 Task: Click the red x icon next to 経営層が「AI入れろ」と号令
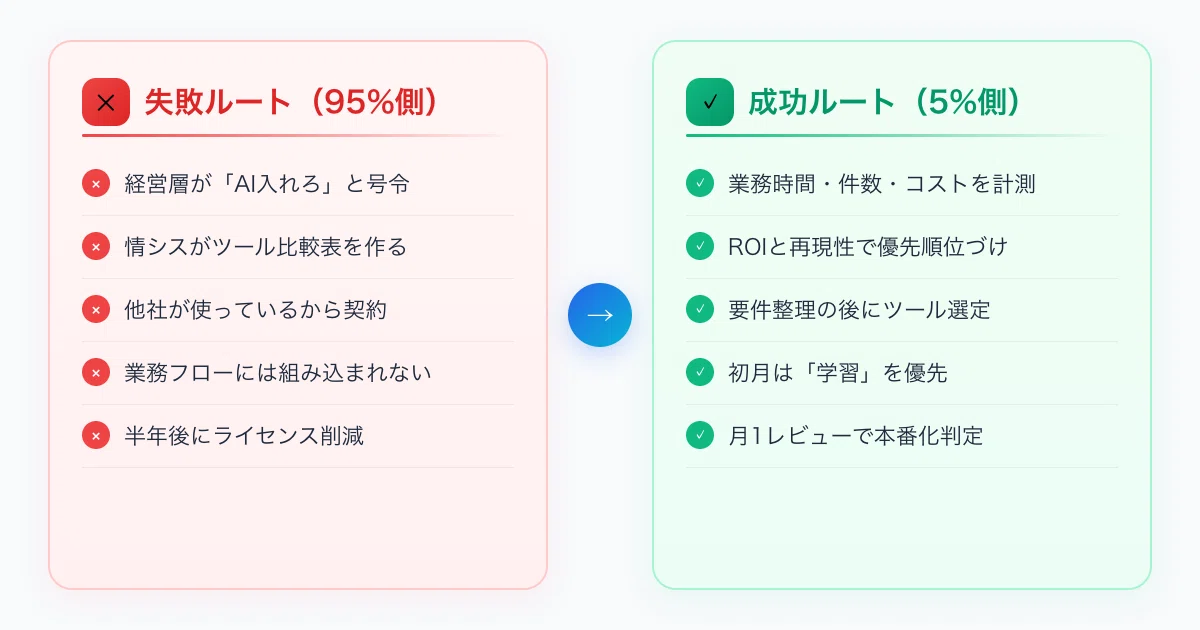(x=96, y=184)
